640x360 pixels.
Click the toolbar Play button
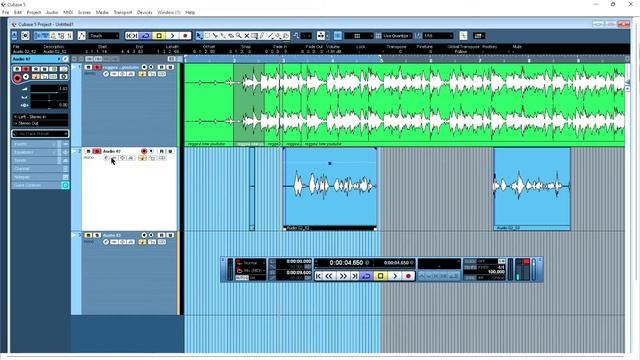[x=172, y=36]
